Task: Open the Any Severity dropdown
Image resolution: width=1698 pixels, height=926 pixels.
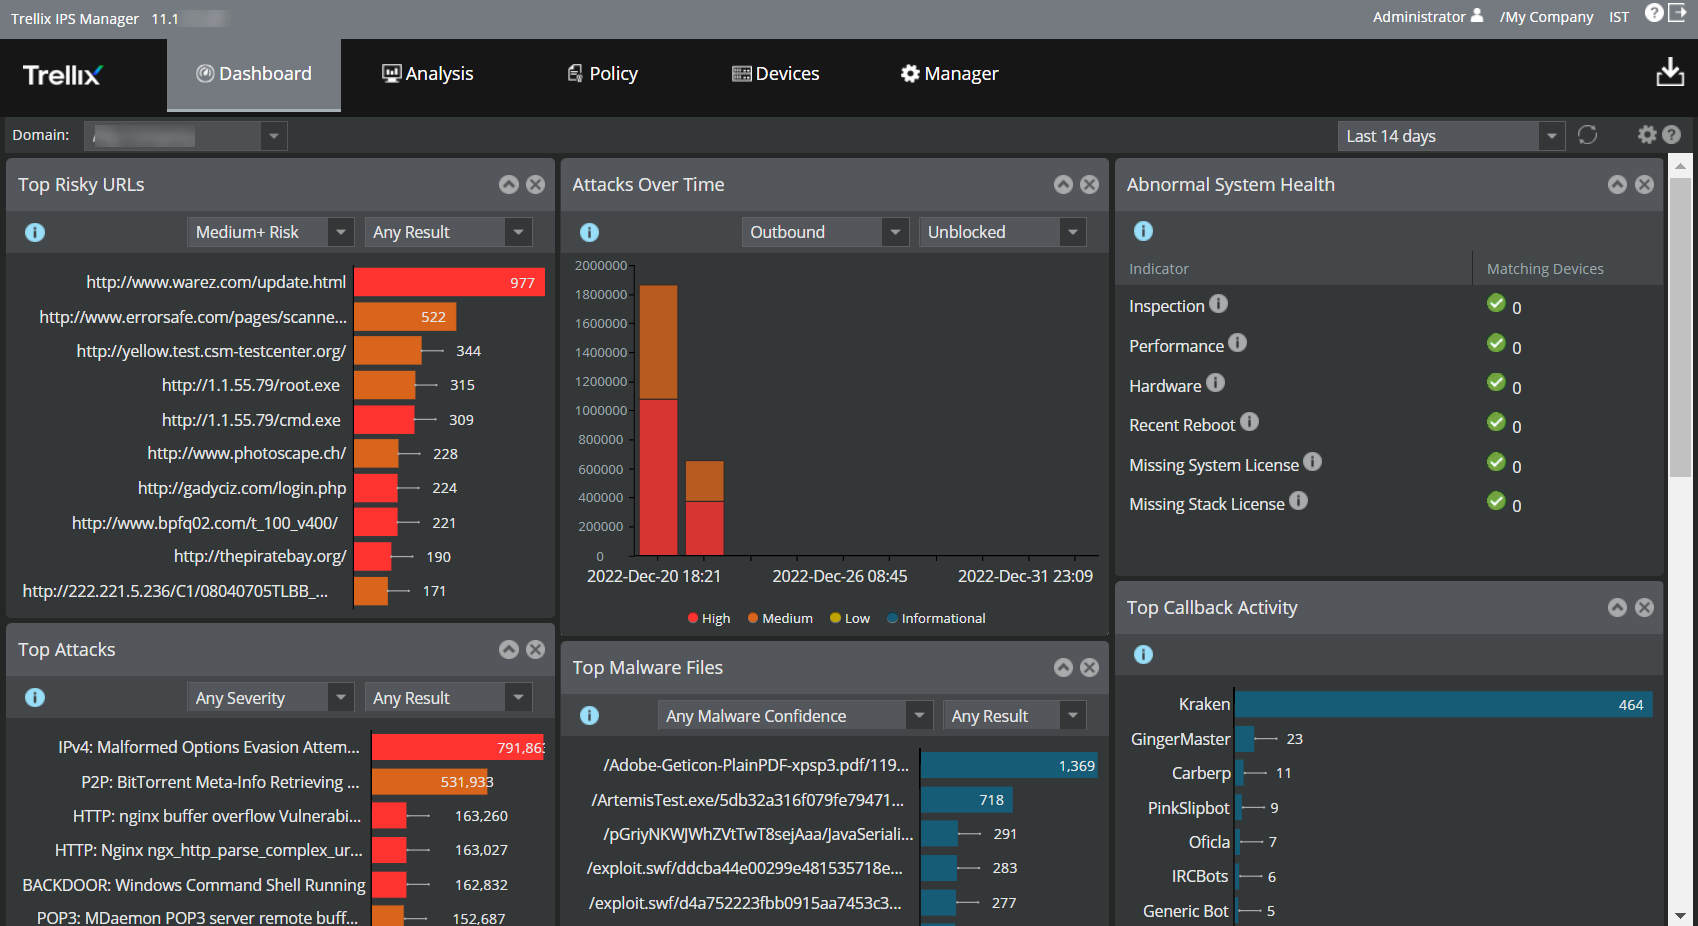Action: 270,697
